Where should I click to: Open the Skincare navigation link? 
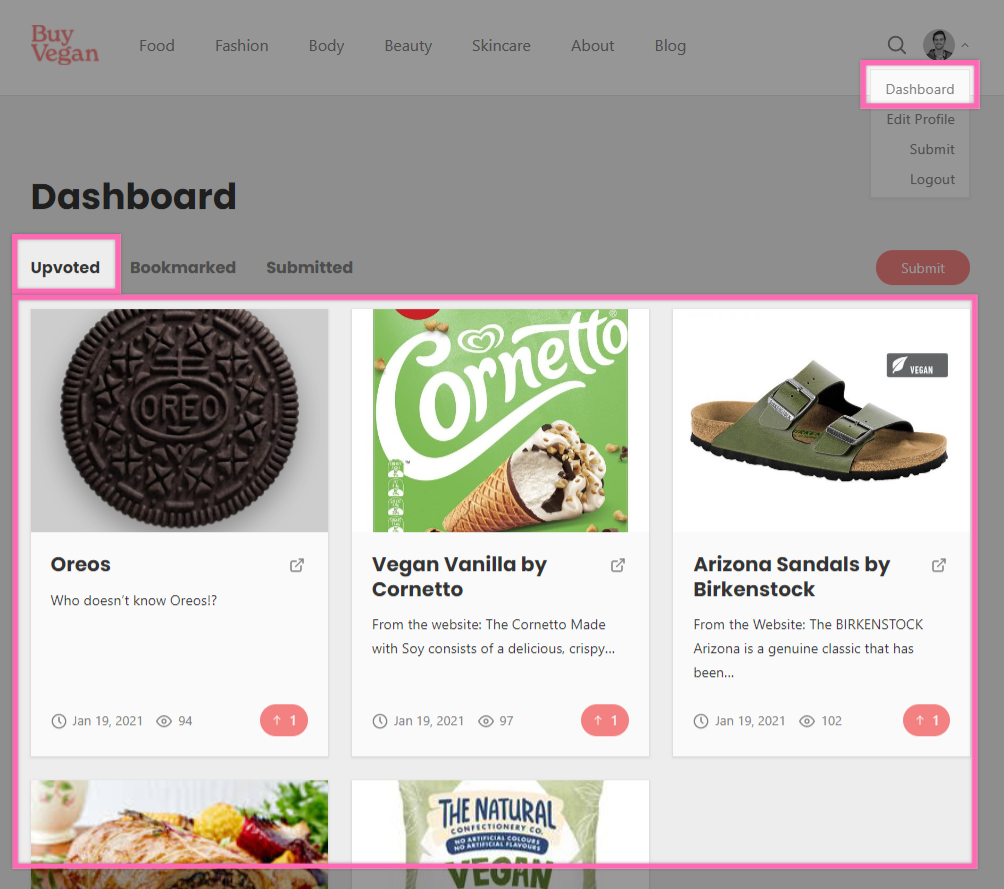[x=501, y=45]
